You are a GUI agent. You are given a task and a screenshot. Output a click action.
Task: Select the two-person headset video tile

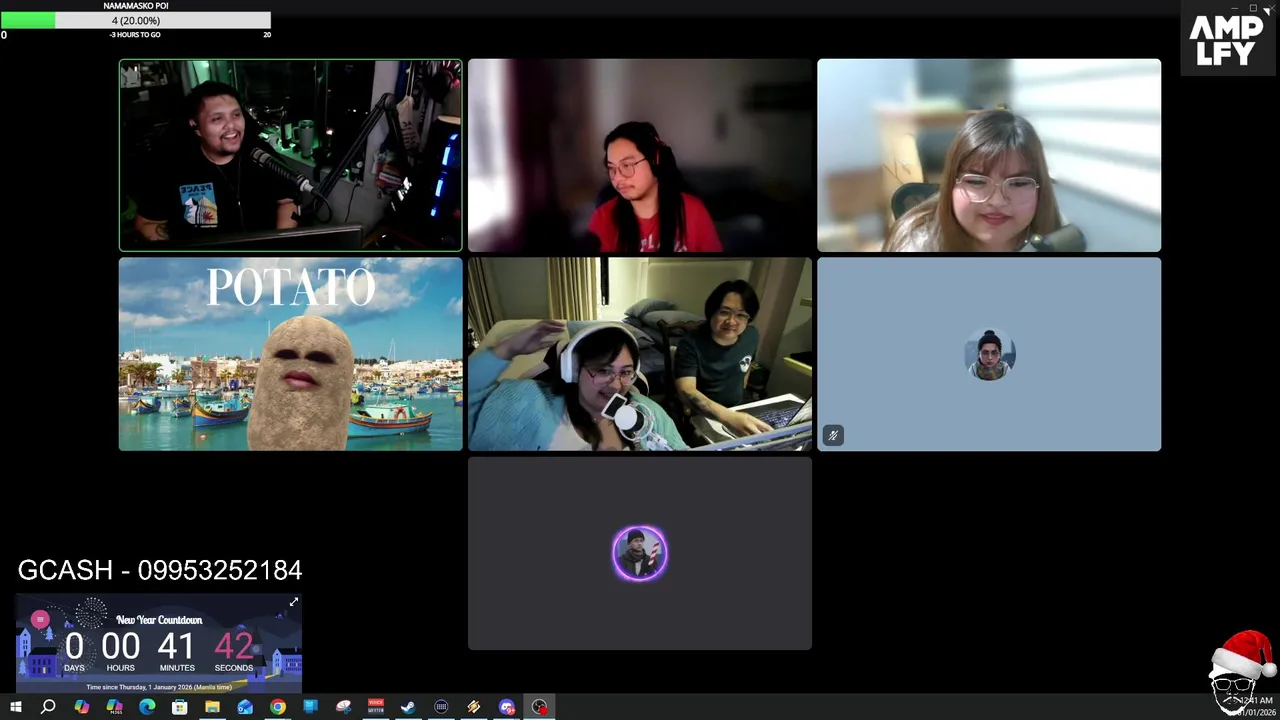[x=640, y=354]
